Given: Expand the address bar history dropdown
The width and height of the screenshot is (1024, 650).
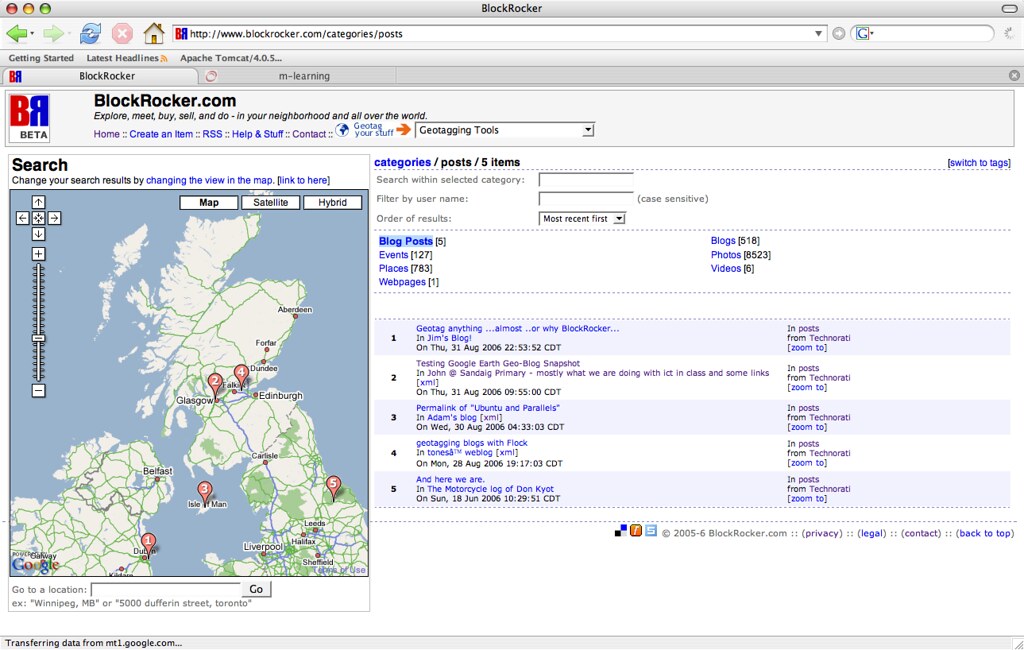Looking at the screenshot, I should [818, 33].
